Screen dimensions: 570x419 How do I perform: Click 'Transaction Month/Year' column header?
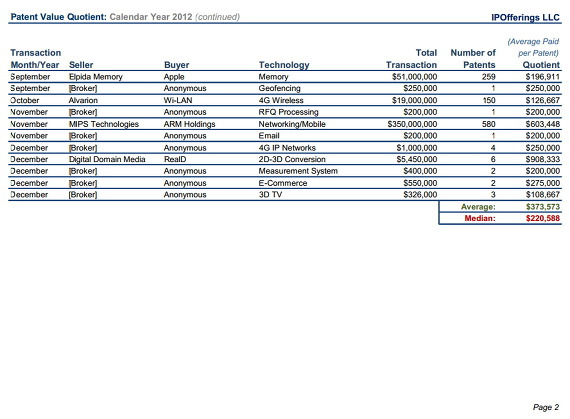click(36, 59)
